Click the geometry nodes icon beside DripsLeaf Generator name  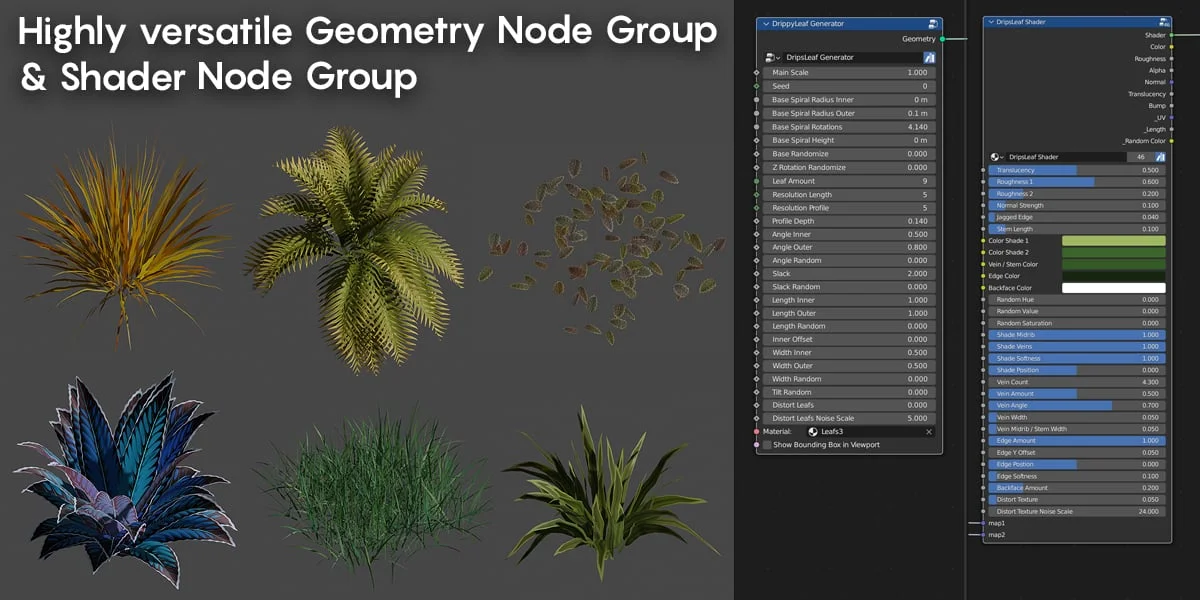point(770,58)
